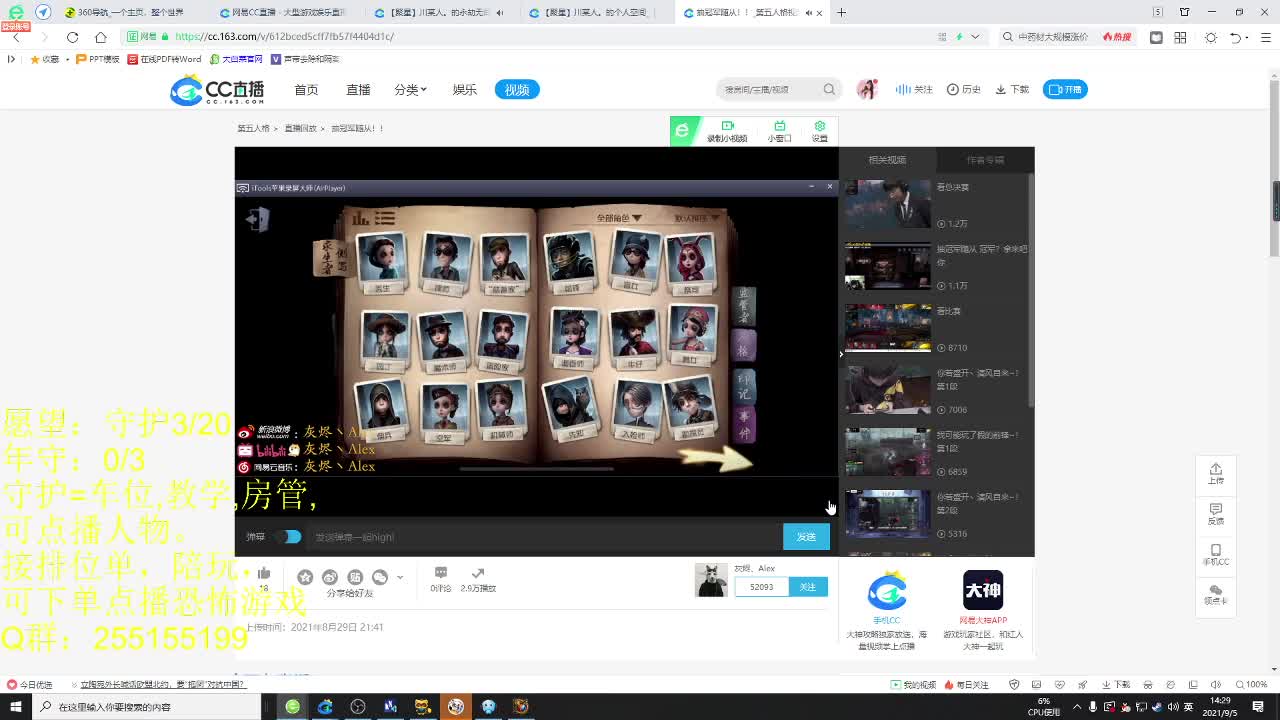Viewport: 1280px width, 720px height.
Task: Click the 手机CC sidebar button
Action: (x=1215, y=555)
